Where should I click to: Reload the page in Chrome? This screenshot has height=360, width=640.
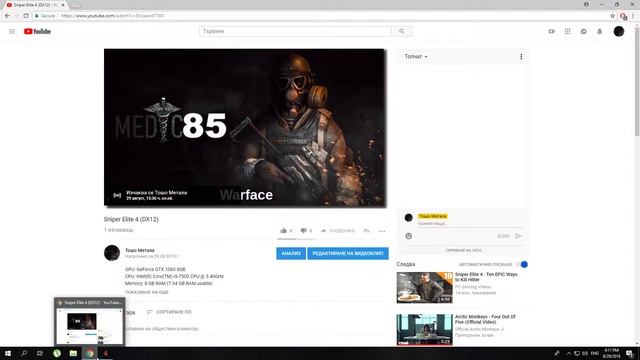point(26,16)
